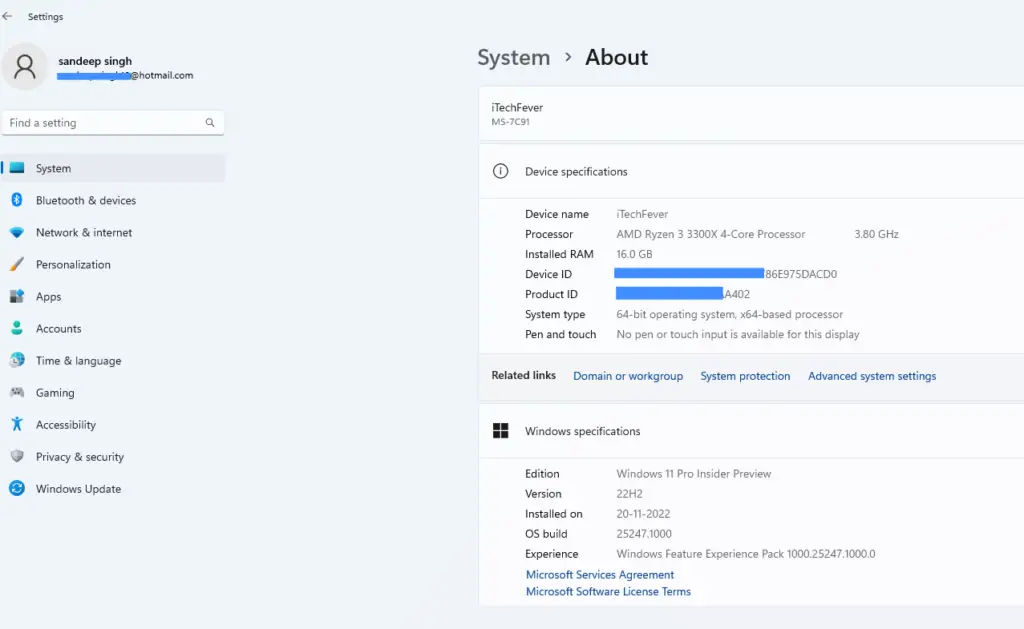The image size is (1024, 629).
Task: Open Advanced system settings link
Action: pos(872,376)
